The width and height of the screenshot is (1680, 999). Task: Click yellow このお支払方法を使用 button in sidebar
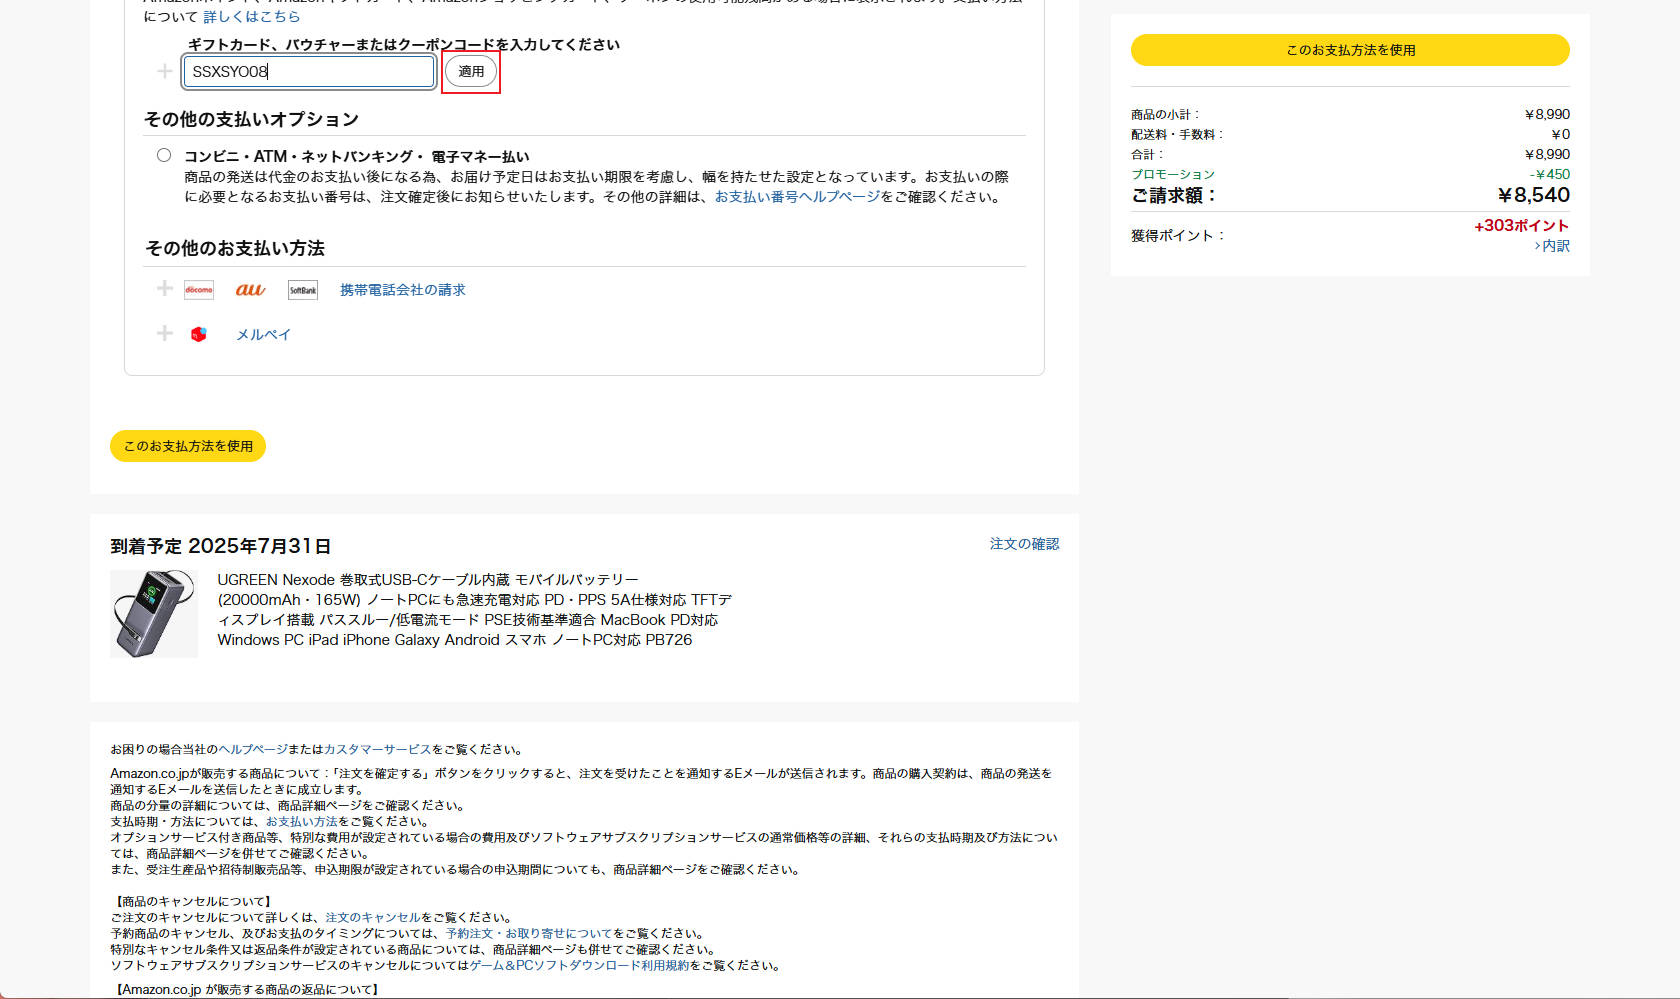1350,50
